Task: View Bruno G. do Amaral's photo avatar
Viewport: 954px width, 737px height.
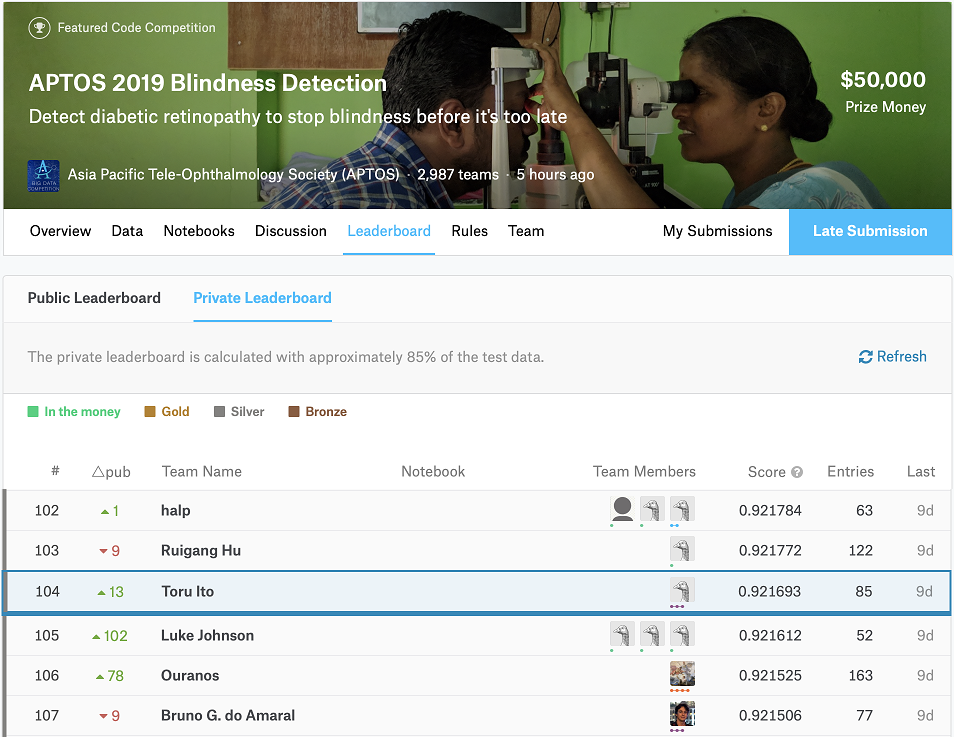Action: click(682, 714)
